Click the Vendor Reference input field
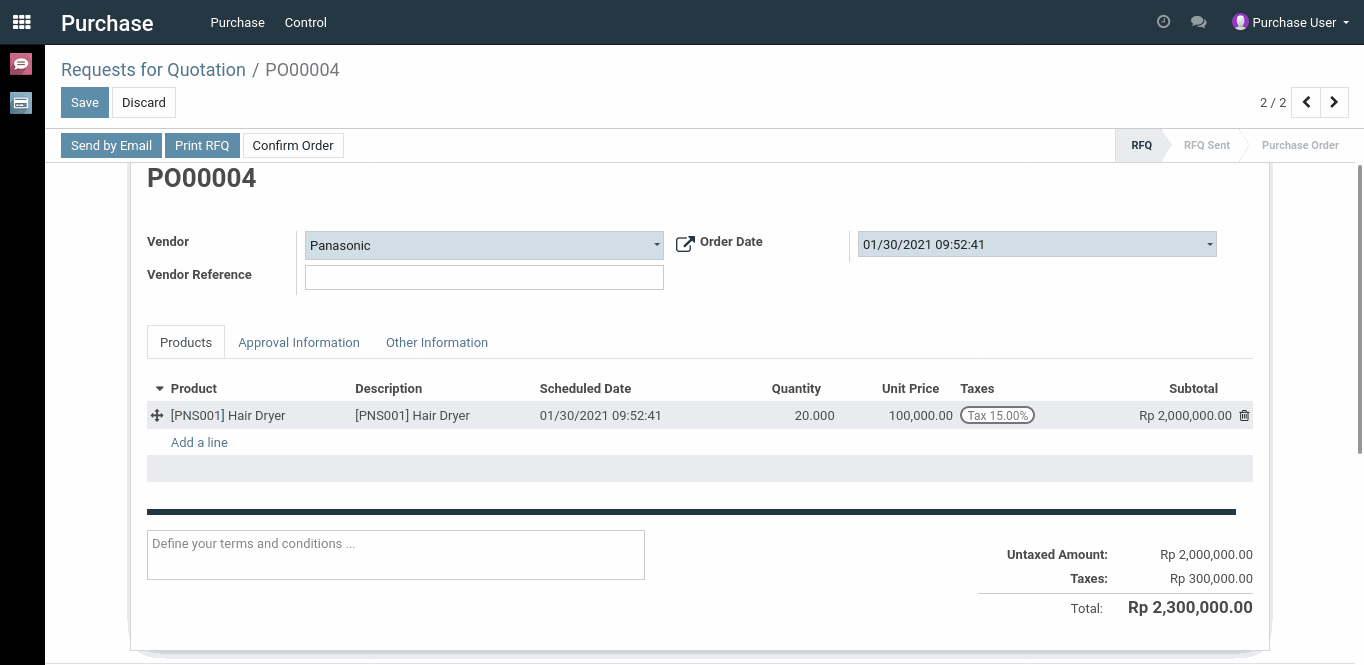This screenshot has width=1364, height=665. coord(484,277)
